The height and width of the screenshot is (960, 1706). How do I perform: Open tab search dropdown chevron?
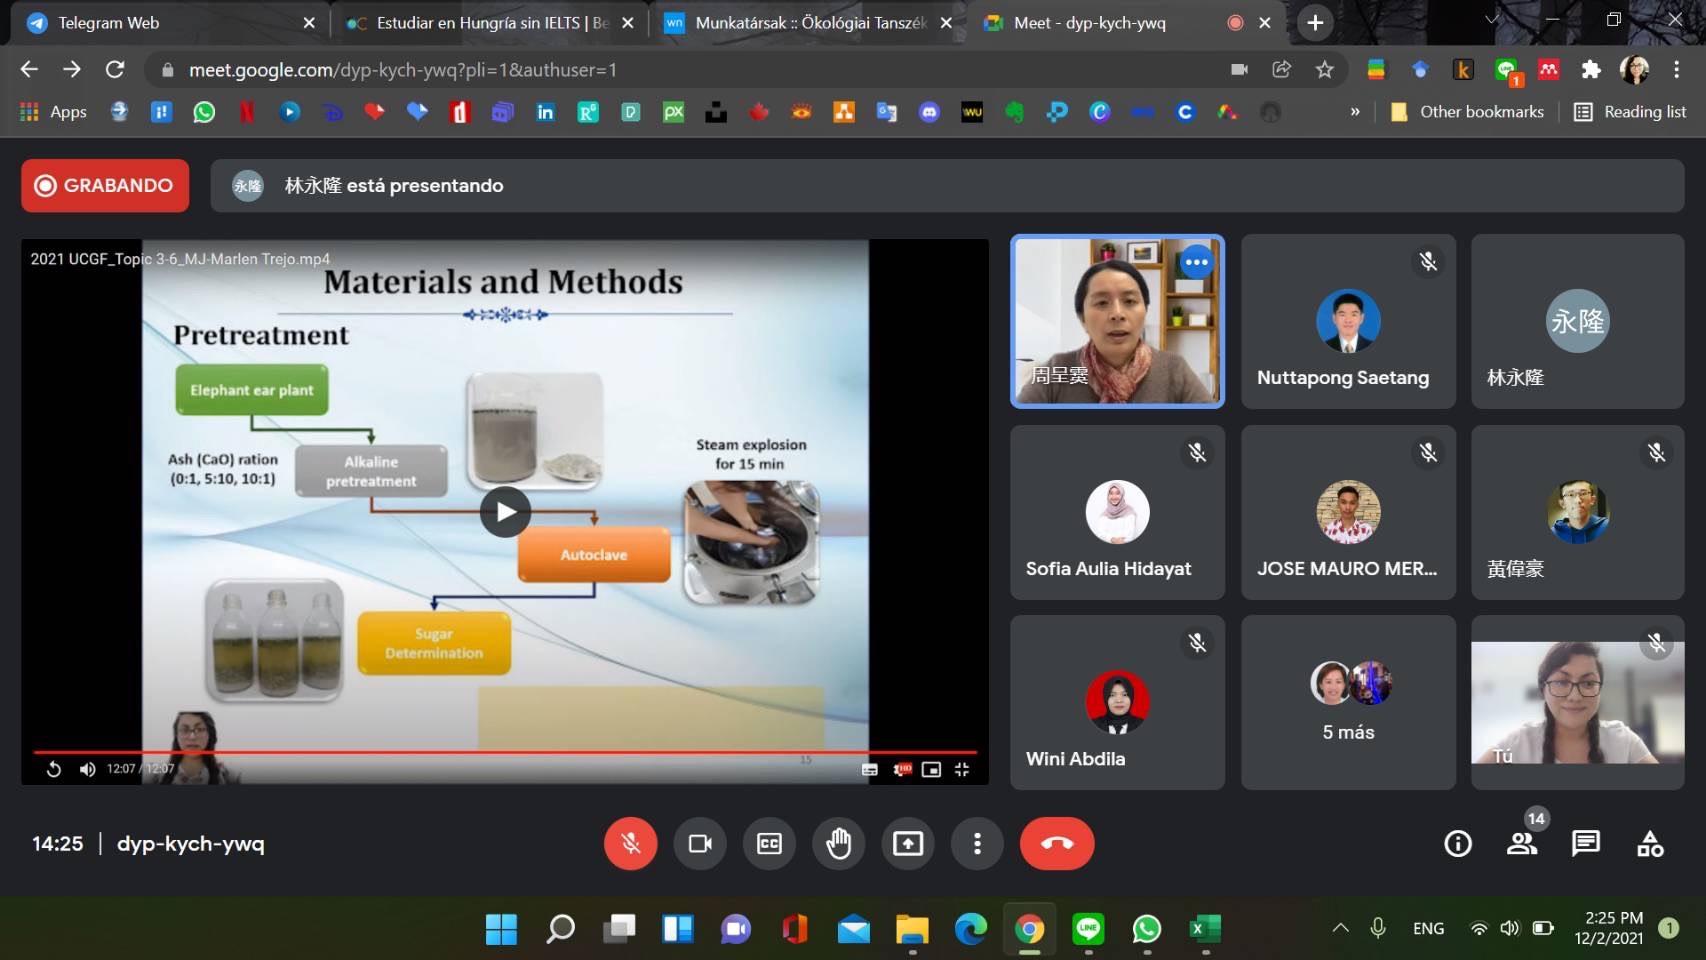click(1491, 20)
